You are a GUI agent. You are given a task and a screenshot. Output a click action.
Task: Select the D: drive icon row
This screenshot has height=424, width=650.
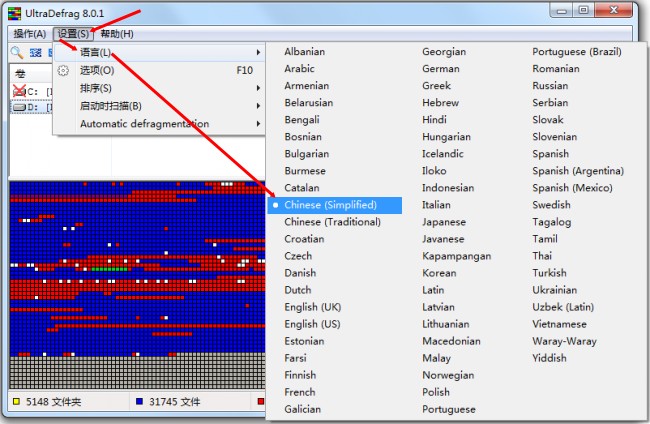(x=32, y=107)
